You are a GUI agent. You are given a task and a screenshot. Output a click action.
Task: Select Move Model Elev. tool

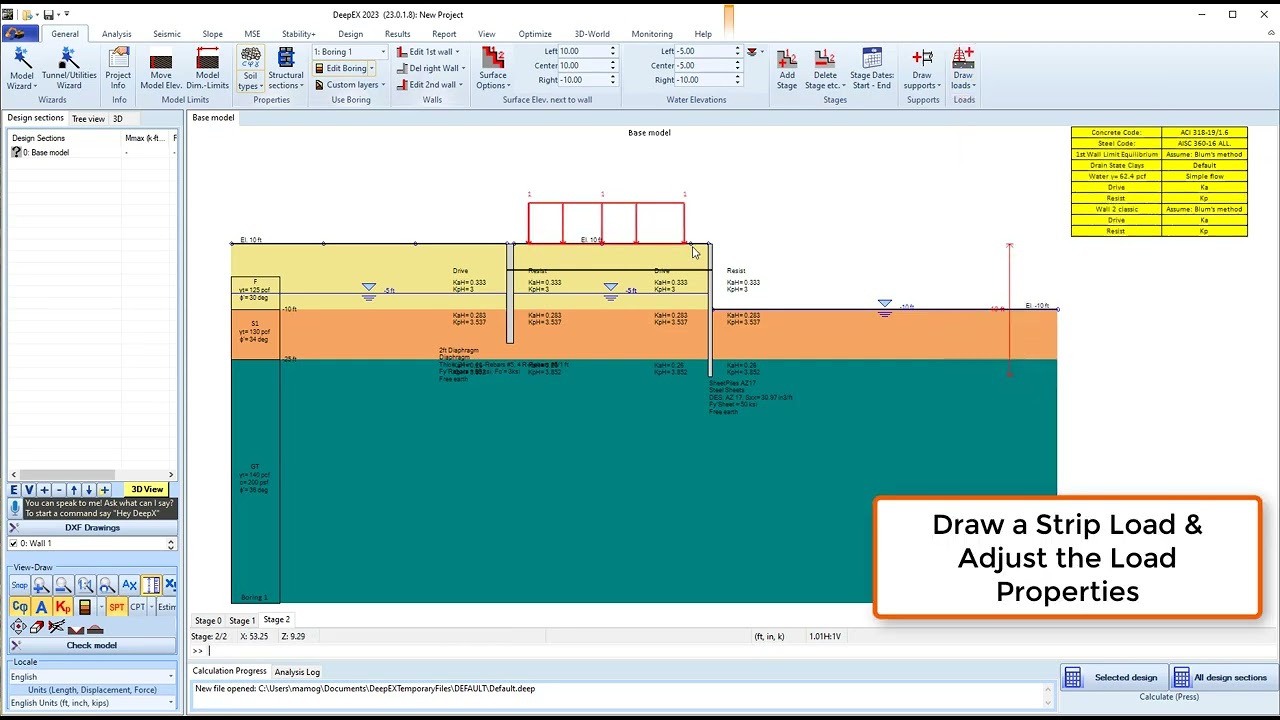161,68
